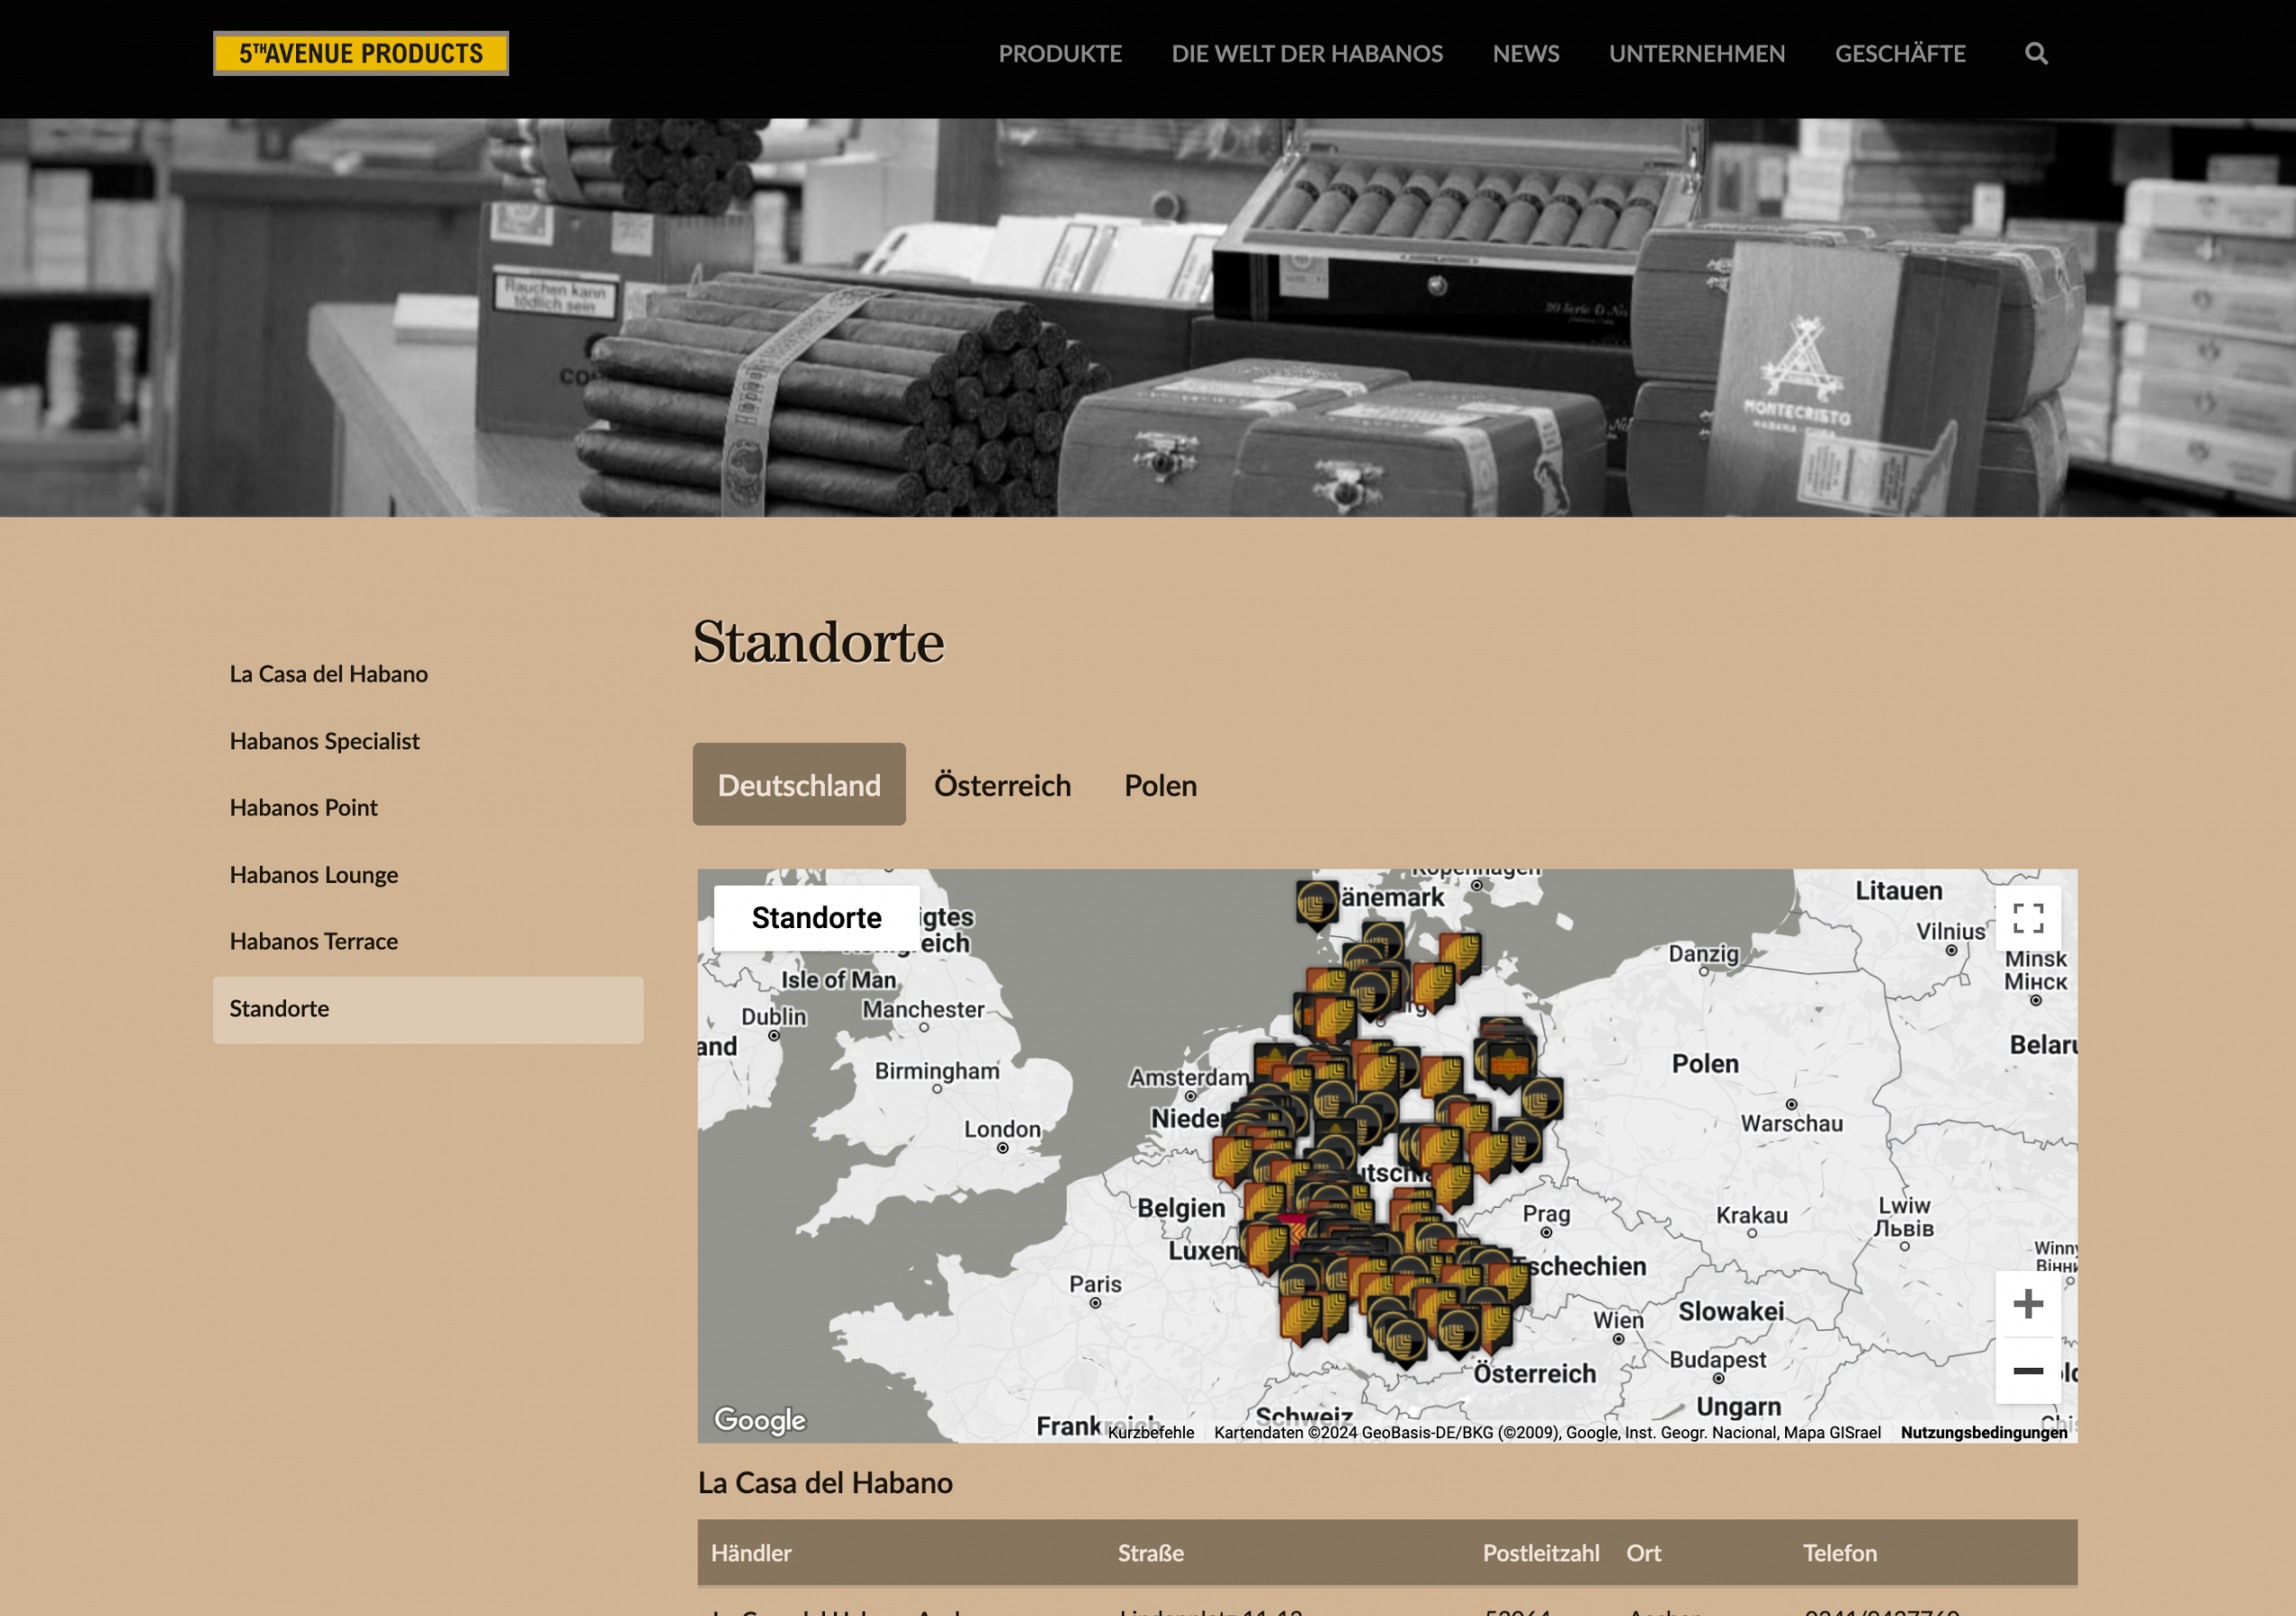The height and width of the screenshot is (1616, 2296).
Task: Zoom in the map with plus button
Action: 2027,1304
